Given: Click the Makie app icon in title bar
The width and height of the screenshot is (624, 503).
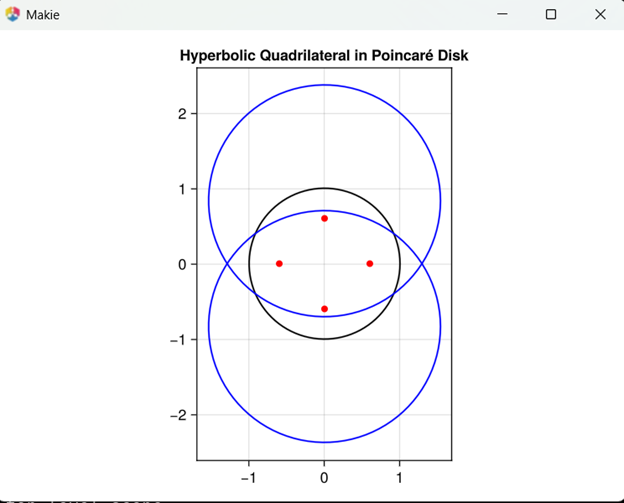Looking at the screenshot, I should pyautogui.click(x=13, y=15).
